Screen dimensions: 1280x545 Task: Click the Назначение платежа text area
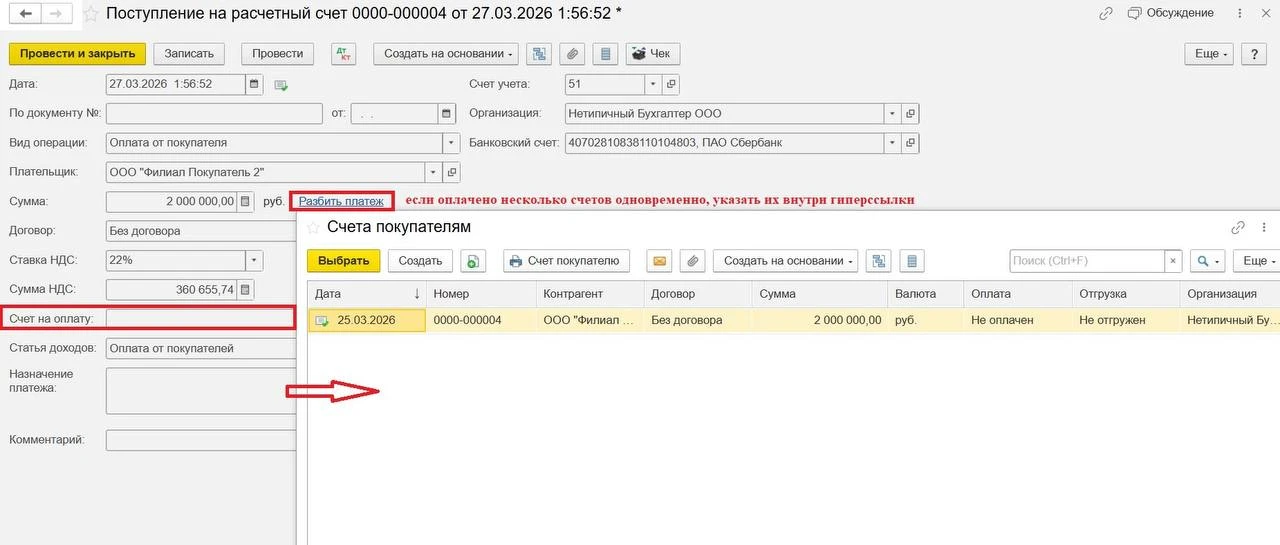click(201, 391)
